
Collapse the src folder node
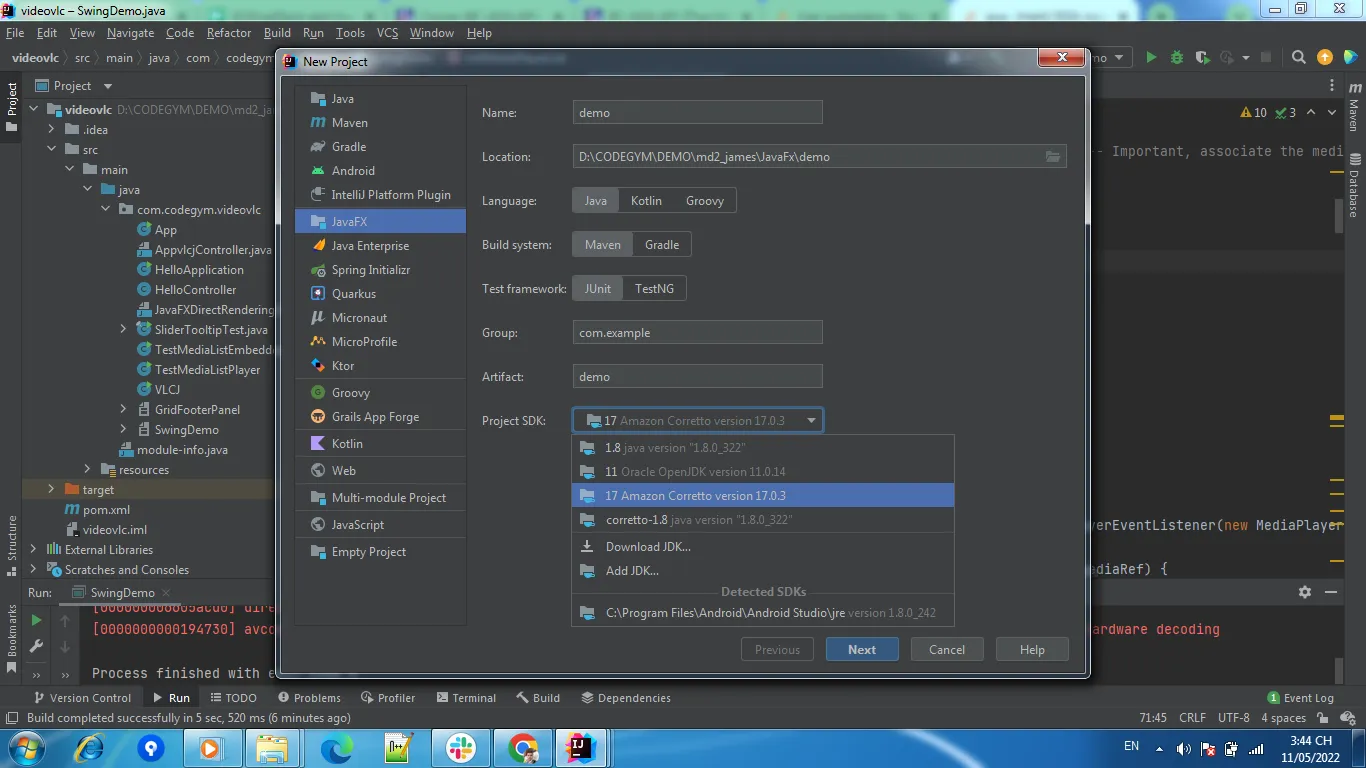click(x=51, y=150)
